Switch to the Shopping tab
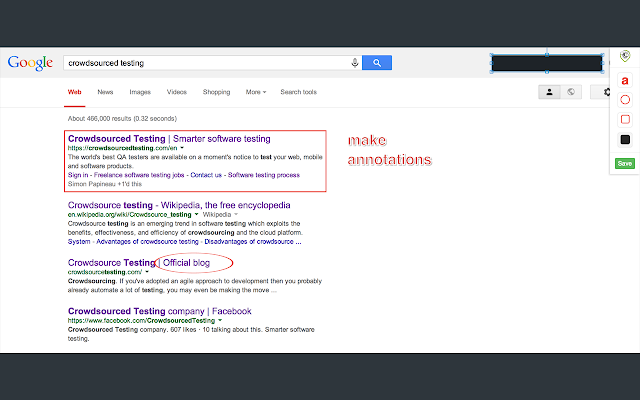Viewport: 640px width, 400px height. pos(216,92)
